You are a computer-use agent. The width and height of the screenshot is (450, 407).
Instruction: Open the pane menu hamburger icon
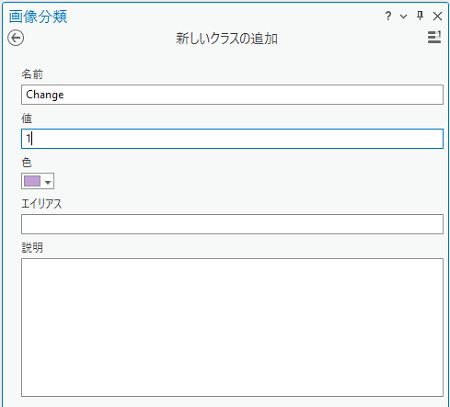434,37
